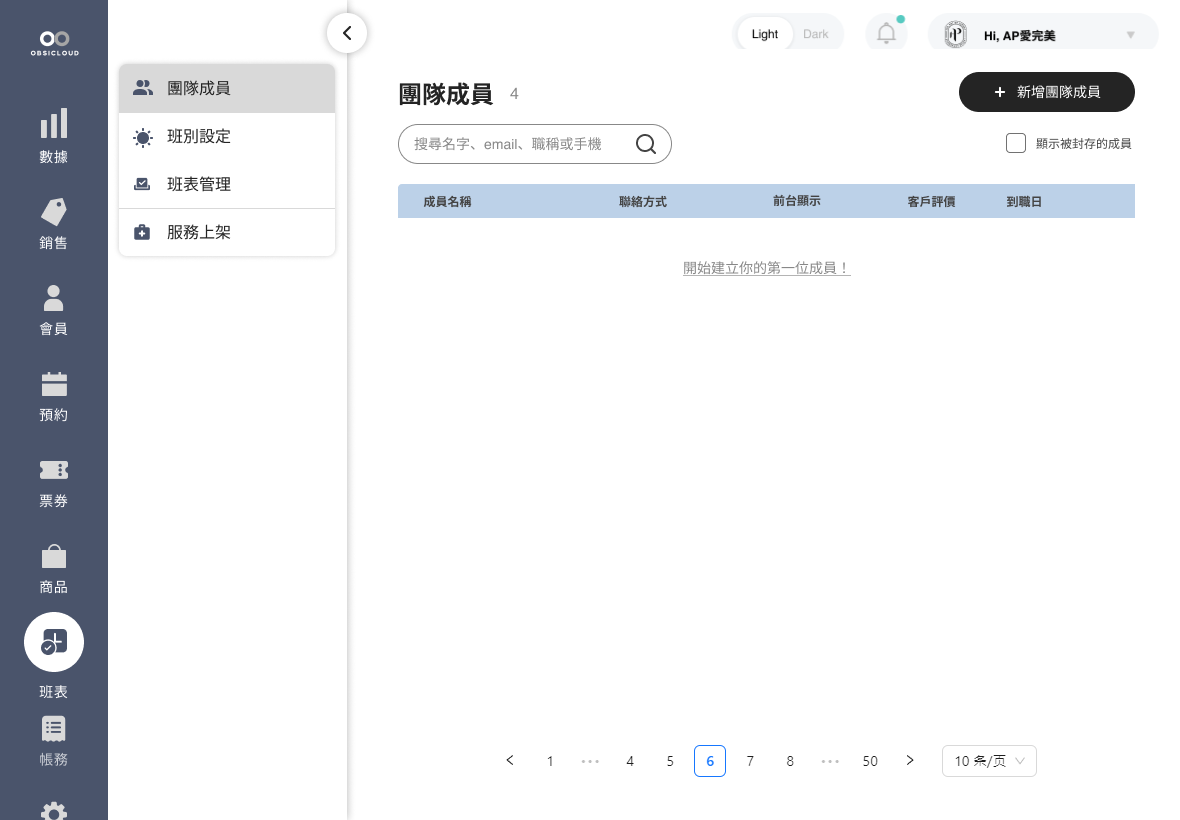Image resolution: width=1180 pixels, height=820 pixels.
Task: Open the 預約 calendar icon
Action: click(x=54, y=384)
